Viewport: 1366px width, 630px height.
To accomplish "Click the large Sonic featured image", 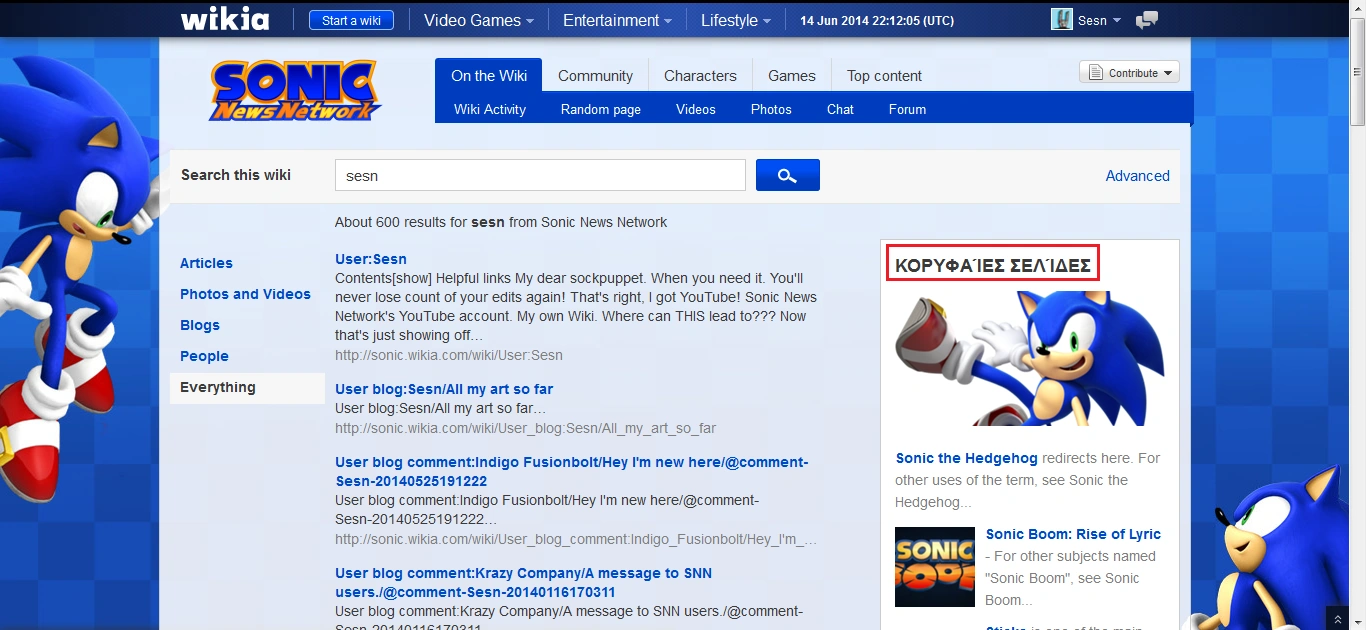I will tap(1029, 359).
